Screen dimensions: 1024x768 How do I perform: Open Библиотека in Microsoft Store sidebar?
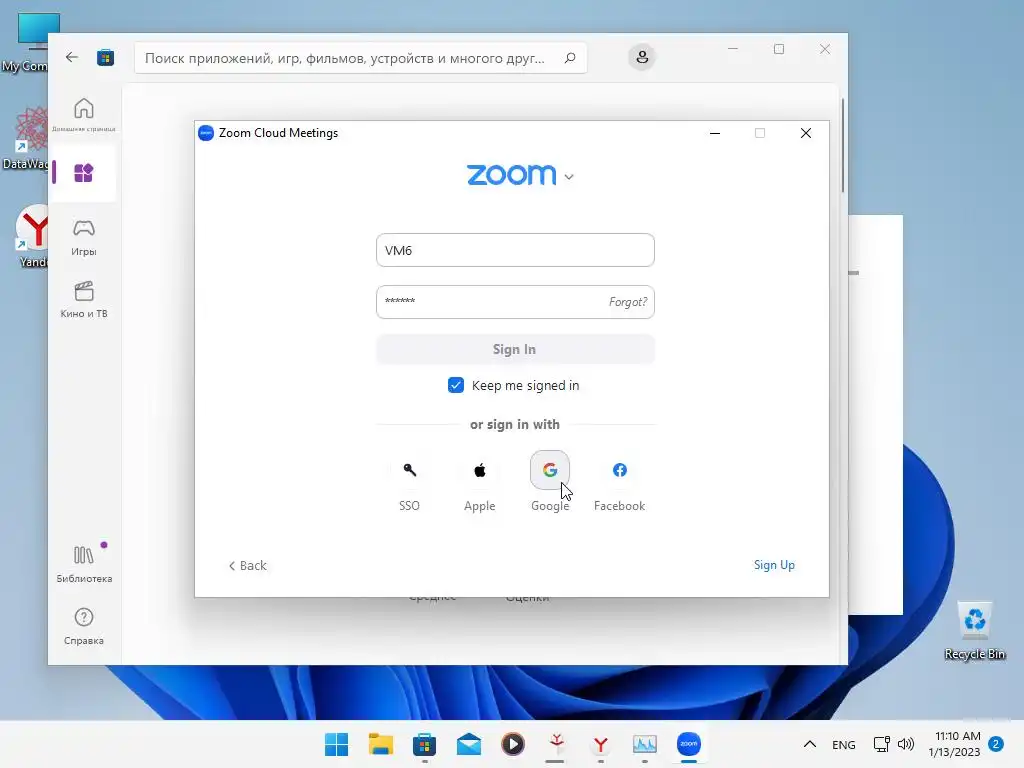point(84,564)
